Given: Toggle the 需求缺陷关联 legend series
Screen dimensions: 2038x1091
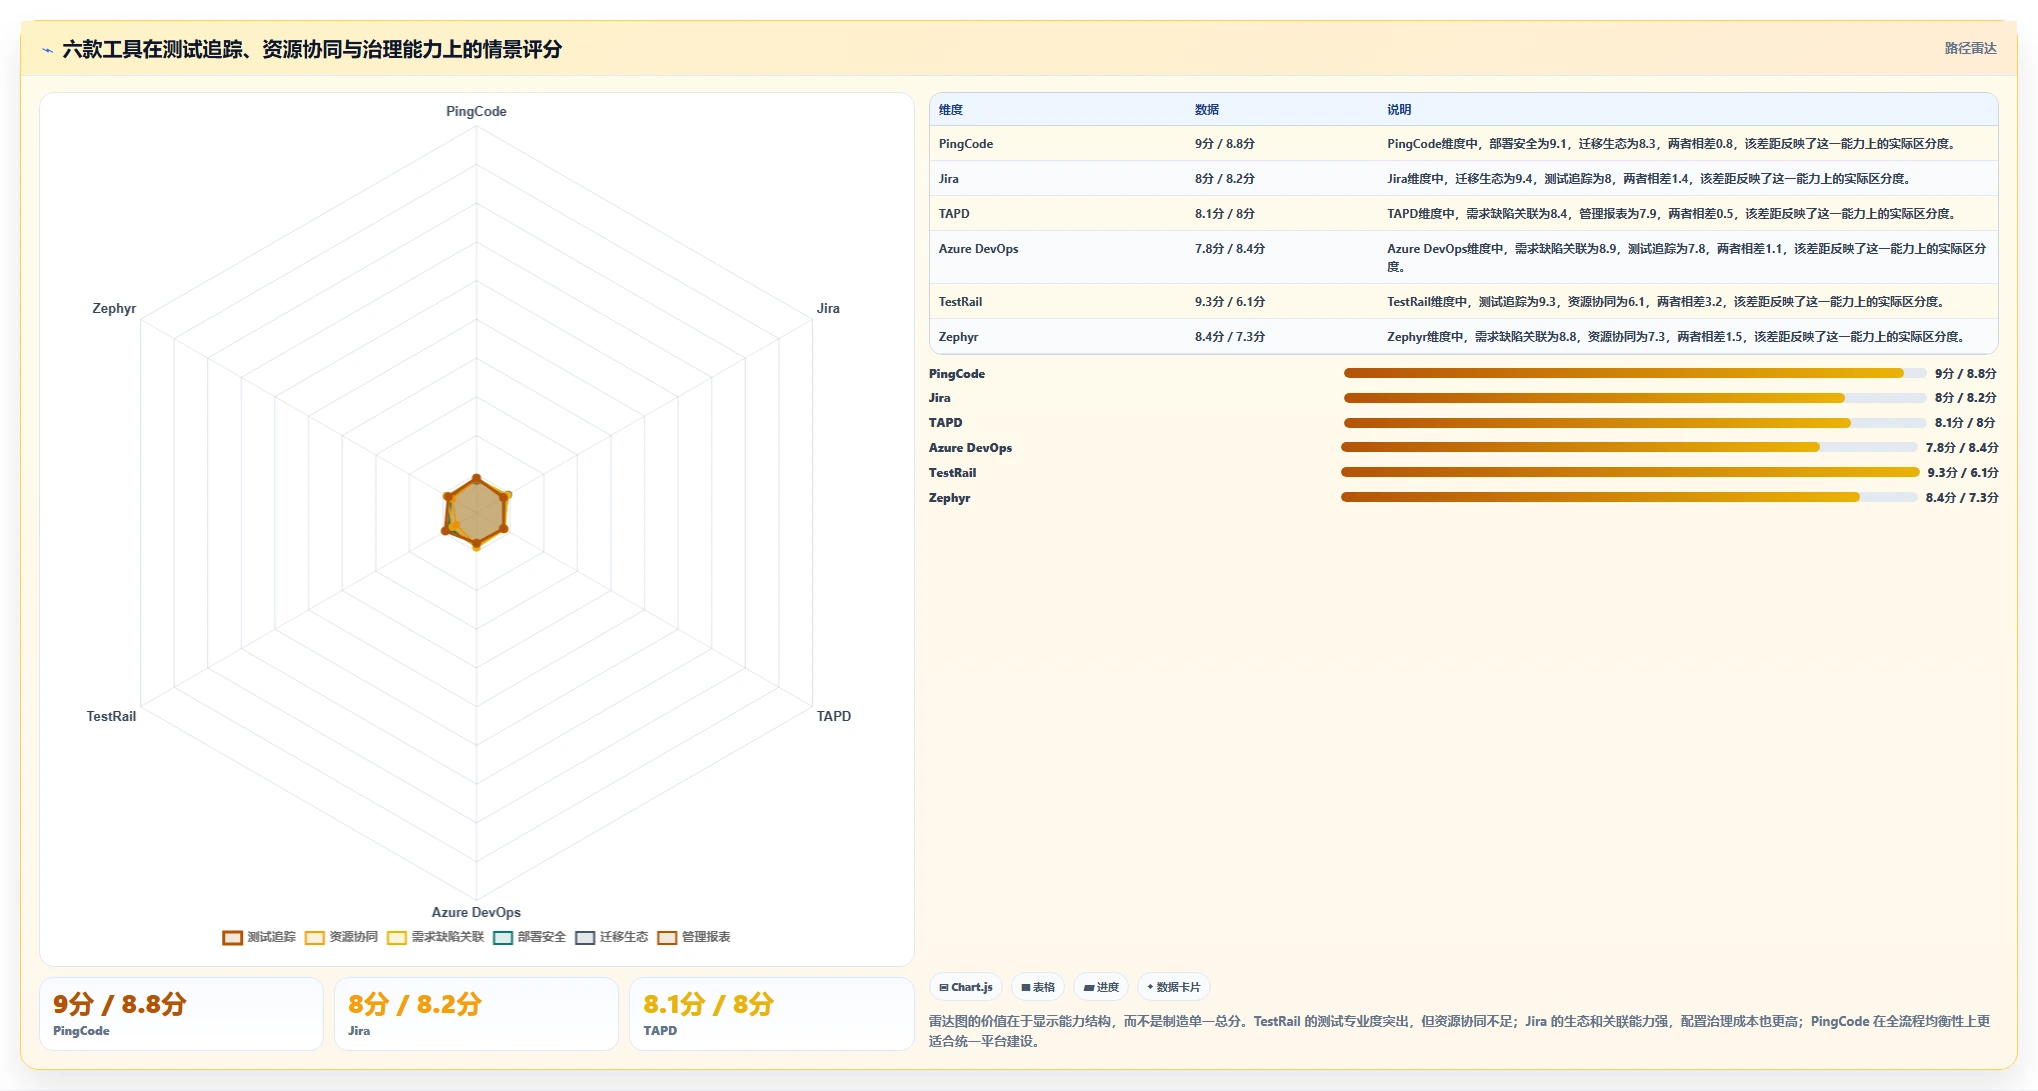Looking at the screenshot, I should tap(435, 937).
